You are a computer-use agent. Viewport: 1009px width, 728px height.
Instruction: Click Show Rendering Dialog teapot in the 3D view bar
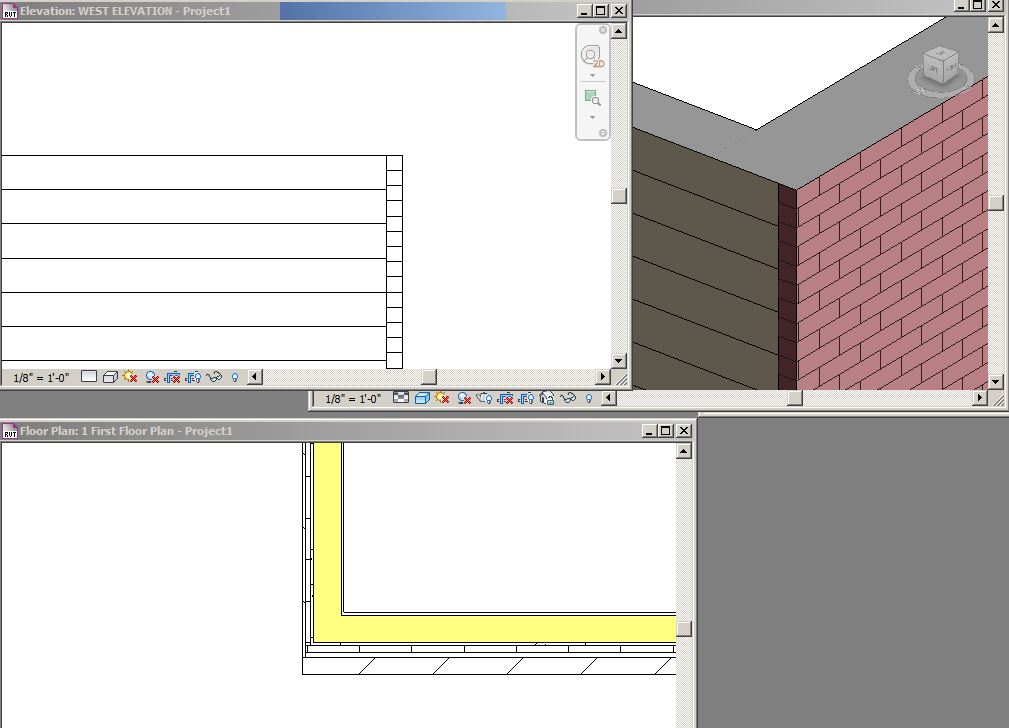click(484, 398)
